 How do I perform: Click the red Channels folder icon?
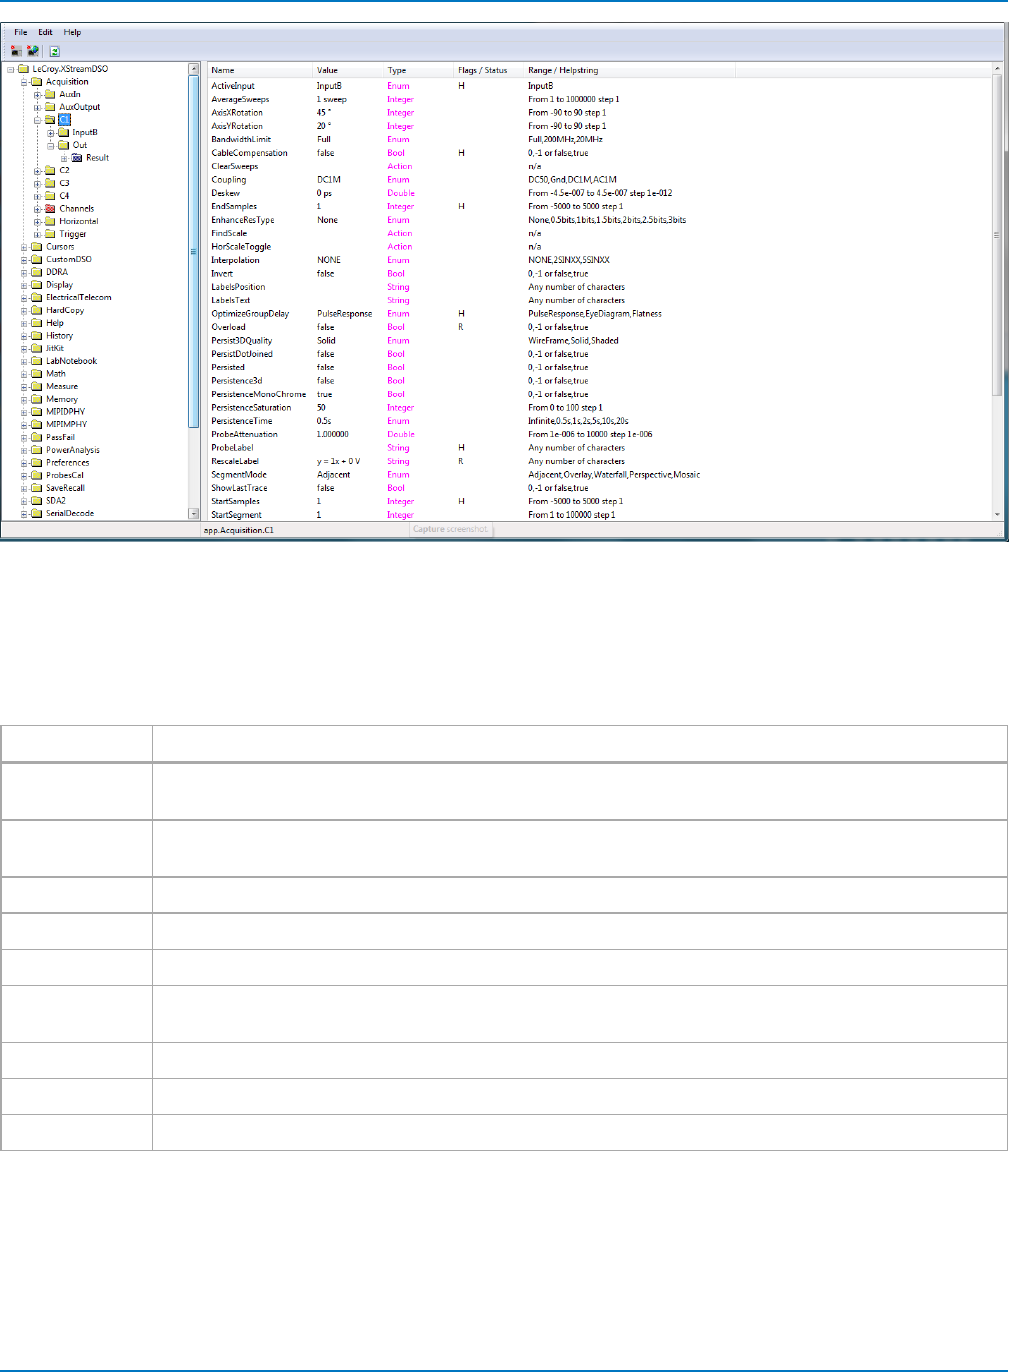50,209
